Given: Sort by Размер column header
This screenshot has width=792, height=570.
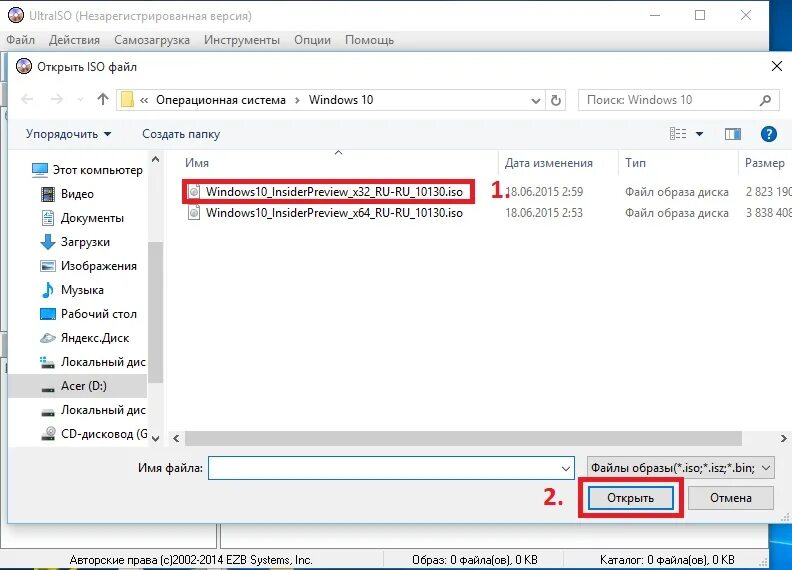Looking at the screenshot, I should [x=765, y=163].
